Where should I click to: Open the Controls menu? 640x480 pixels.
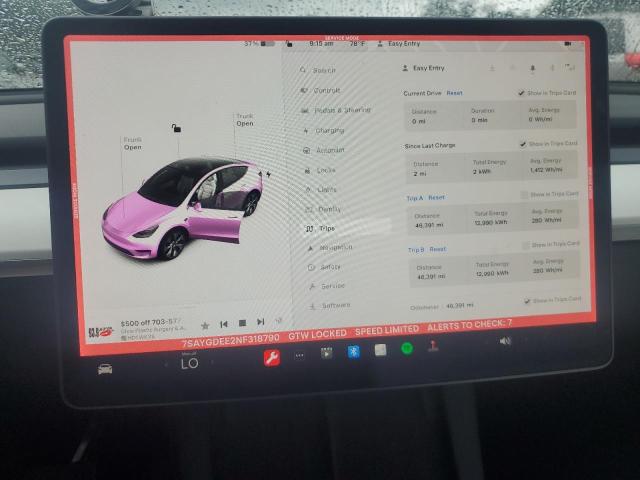pyautogui.click(x=320, y=90)
